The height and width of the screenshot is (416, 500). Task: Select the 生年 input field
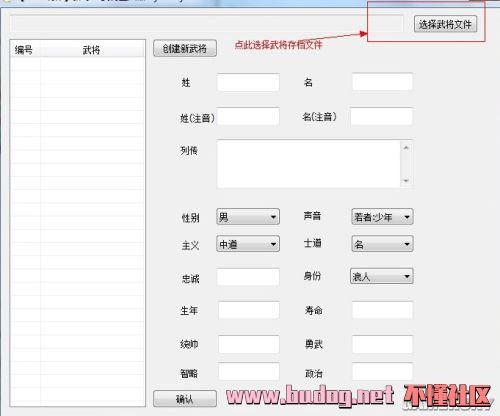(x=249, y=310)
